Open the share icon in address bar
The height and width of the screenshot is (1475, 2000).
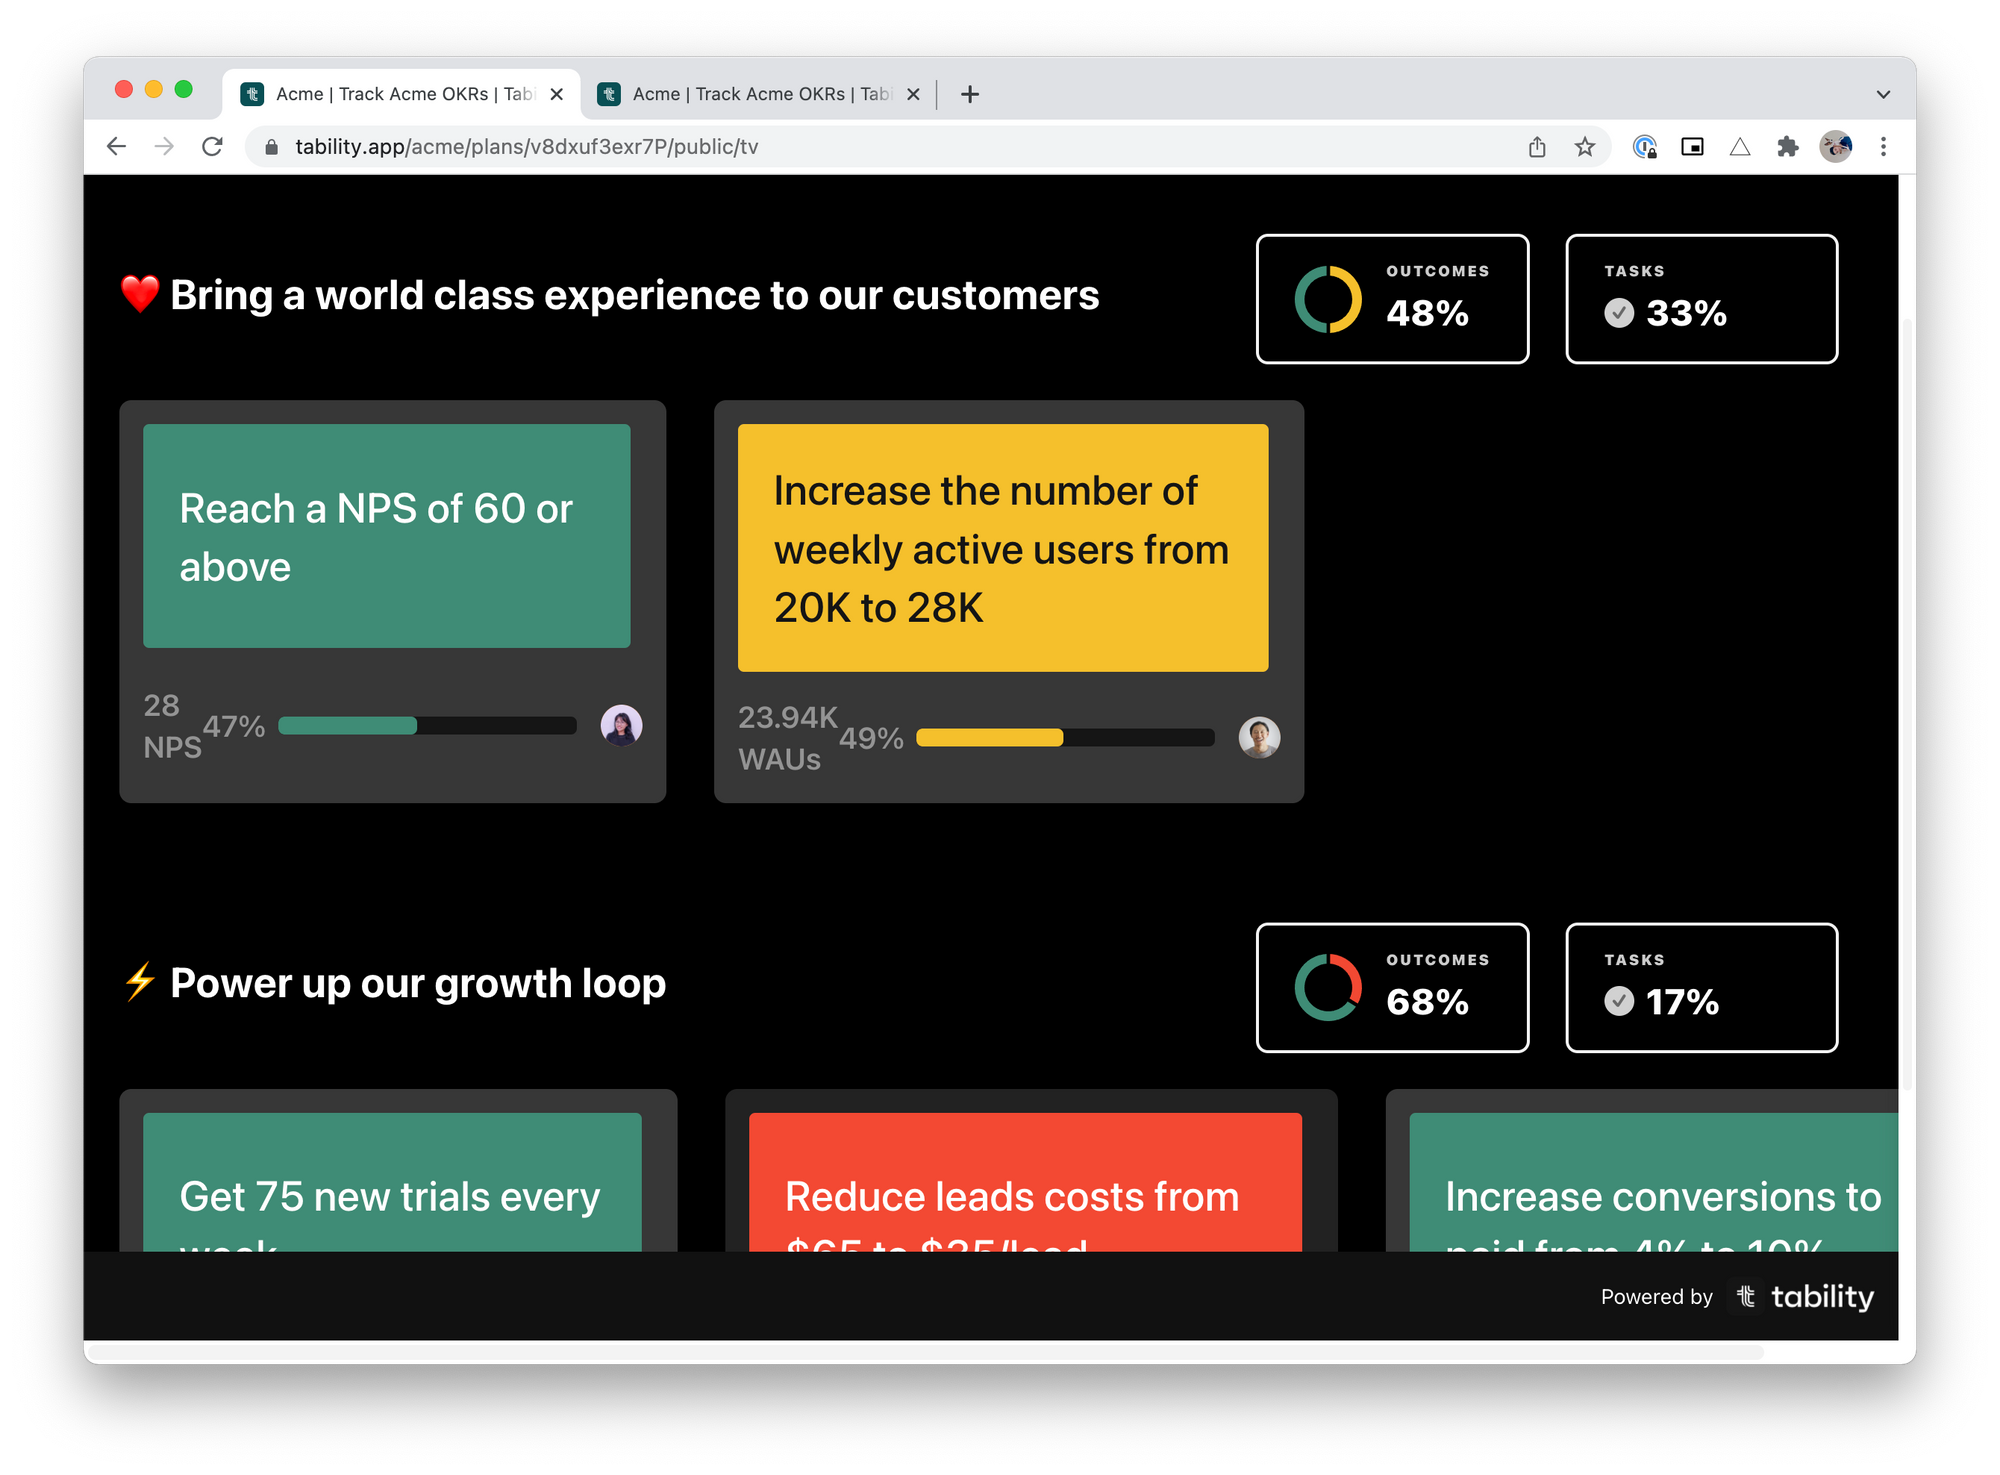[x=1537, y=147]
